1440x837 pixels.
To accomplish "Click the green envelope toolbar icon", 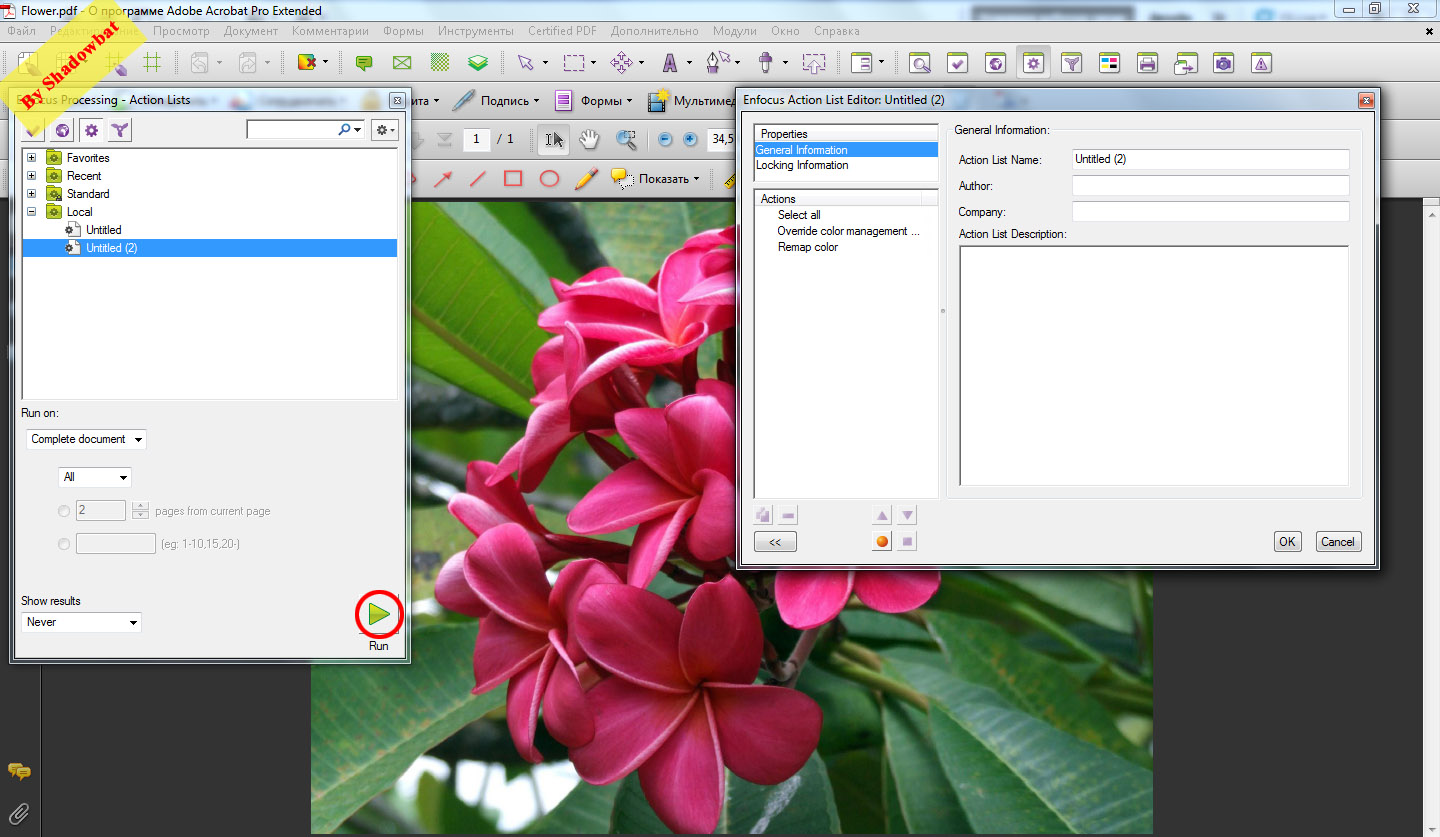I will (402, 63).
